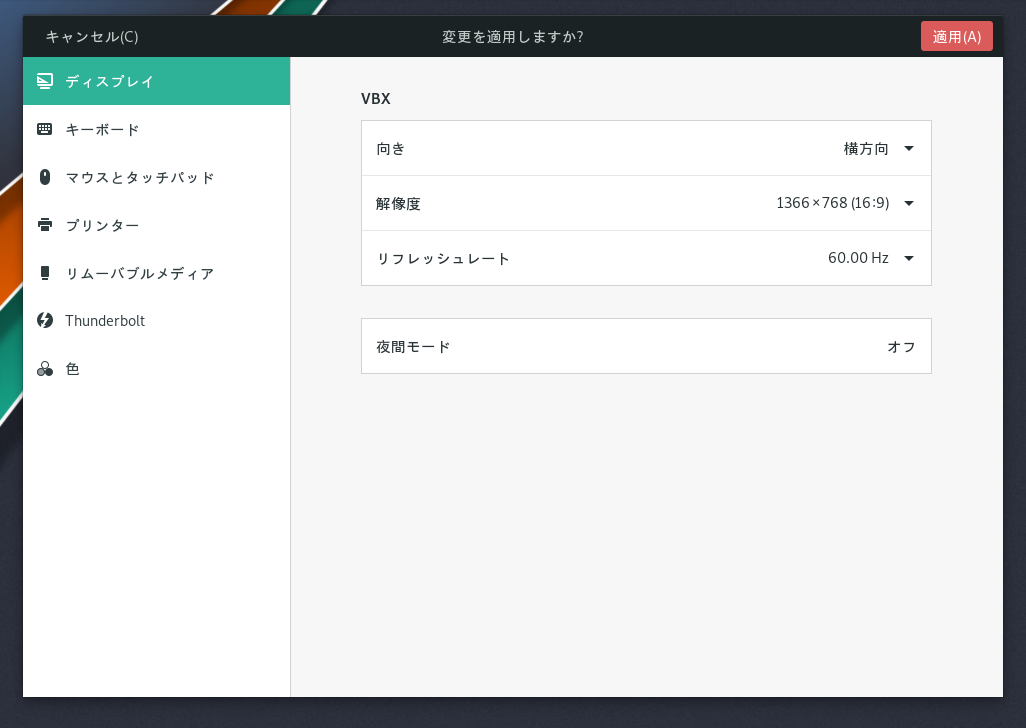The height and width of the screenshot is (728, 1026).
Task: Click the mouse icon in sidebar
Action: coord(44,177)
